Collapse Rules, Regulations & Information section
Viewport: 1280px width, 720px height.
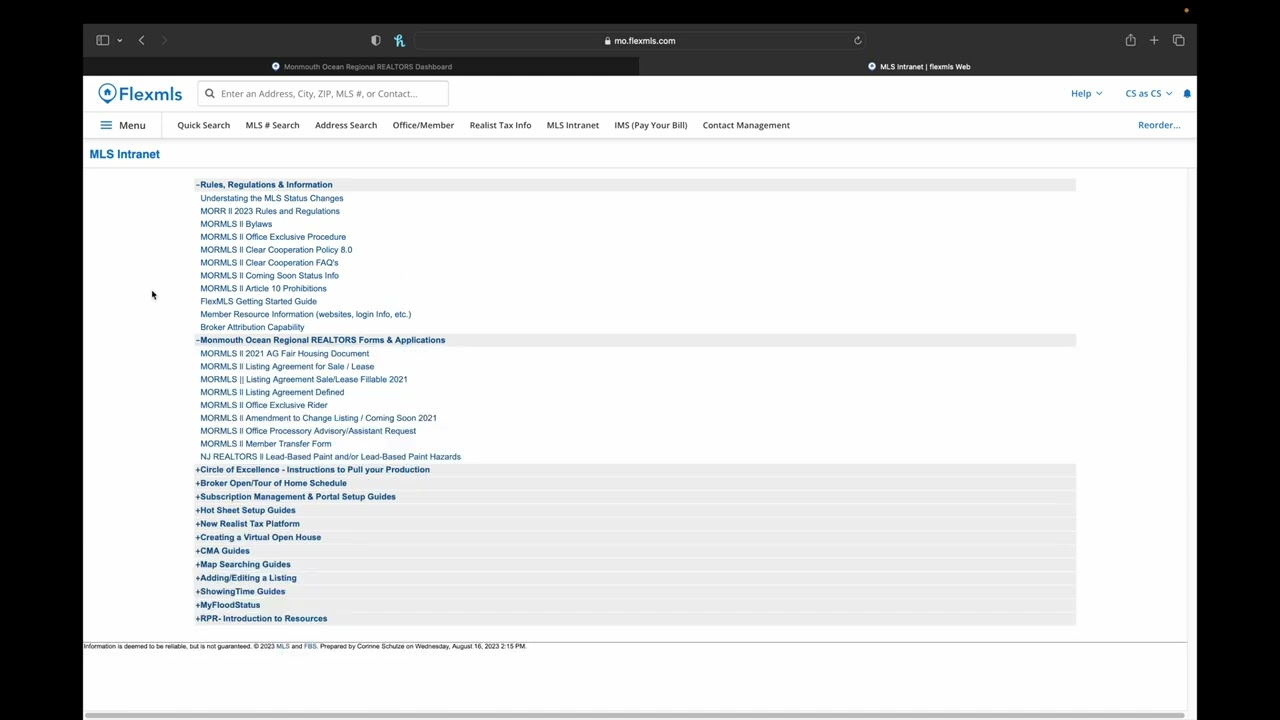(x=264, y=185)
